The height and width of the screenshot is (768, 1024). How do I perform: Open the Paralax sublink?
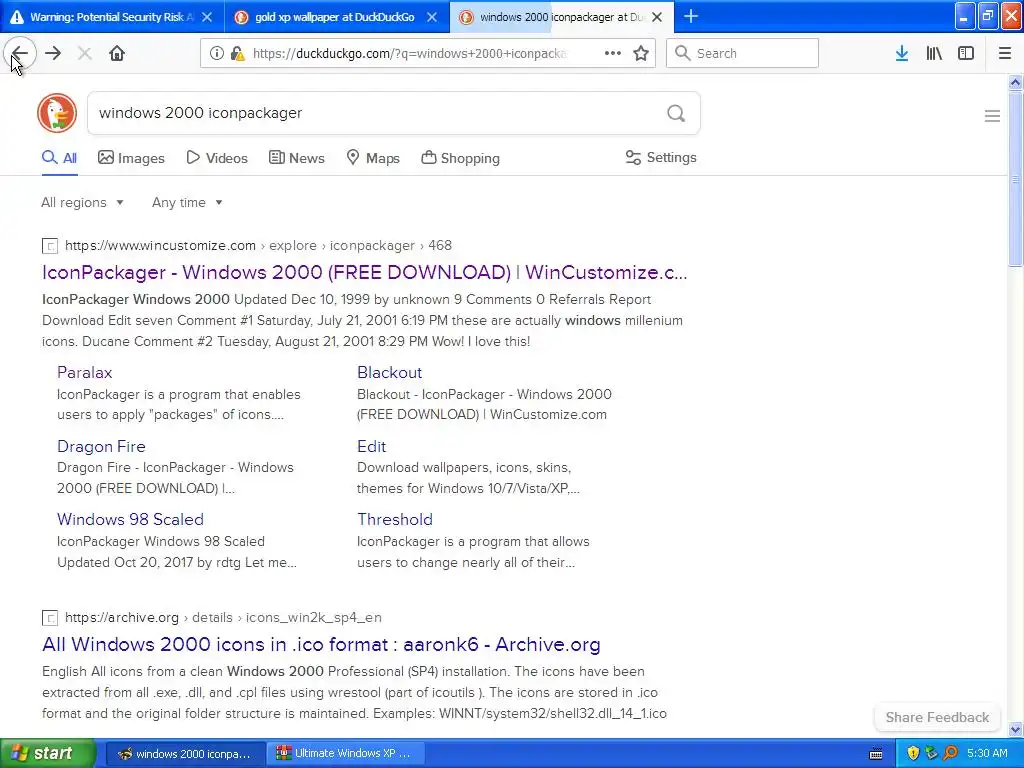[84, 372]
